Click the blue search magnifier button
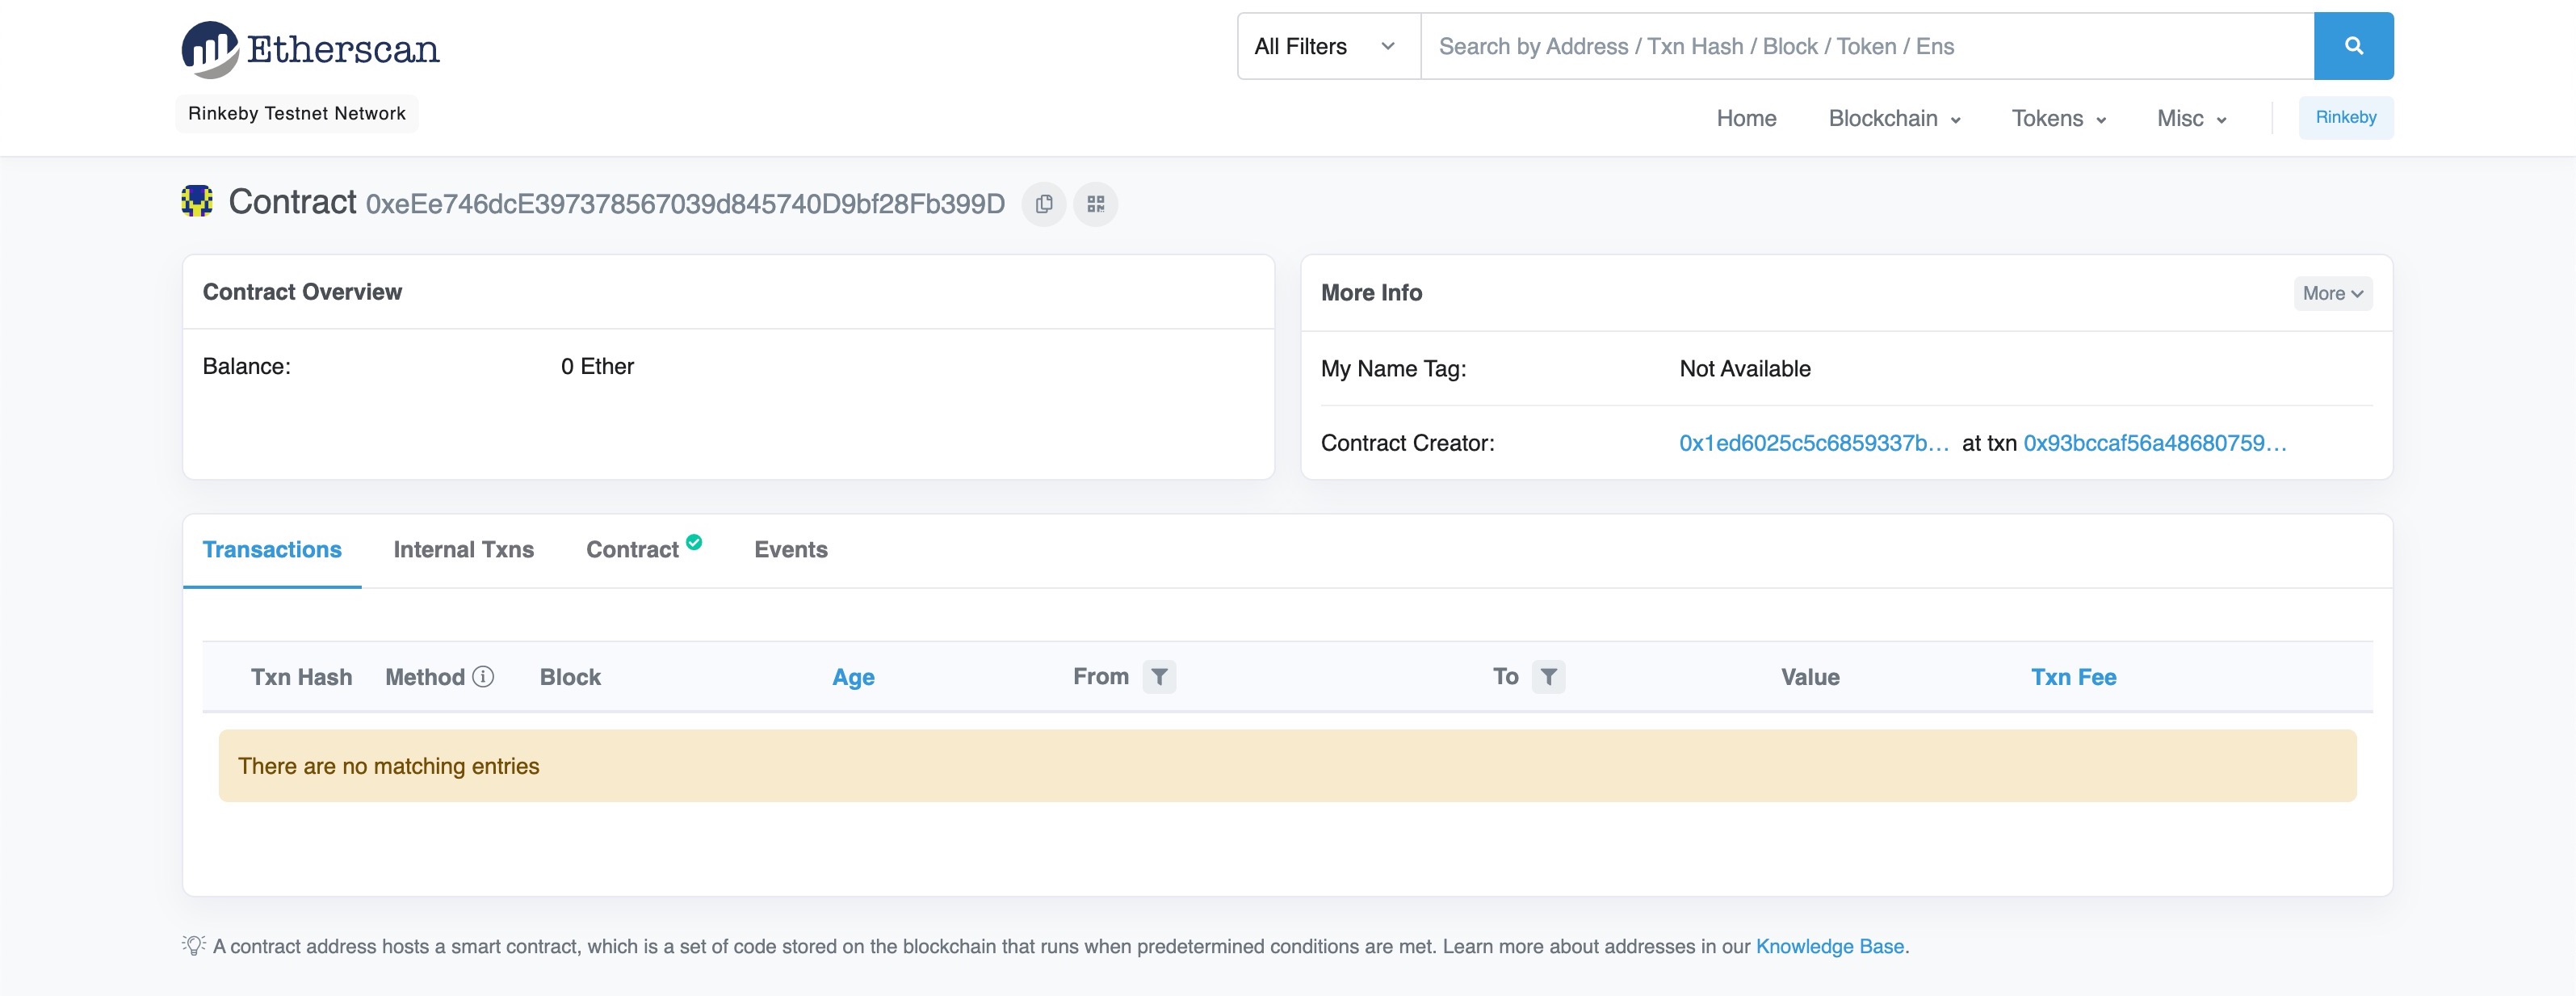The image size is (2576, 996). pyautogui.click(x=2353, y=46)
